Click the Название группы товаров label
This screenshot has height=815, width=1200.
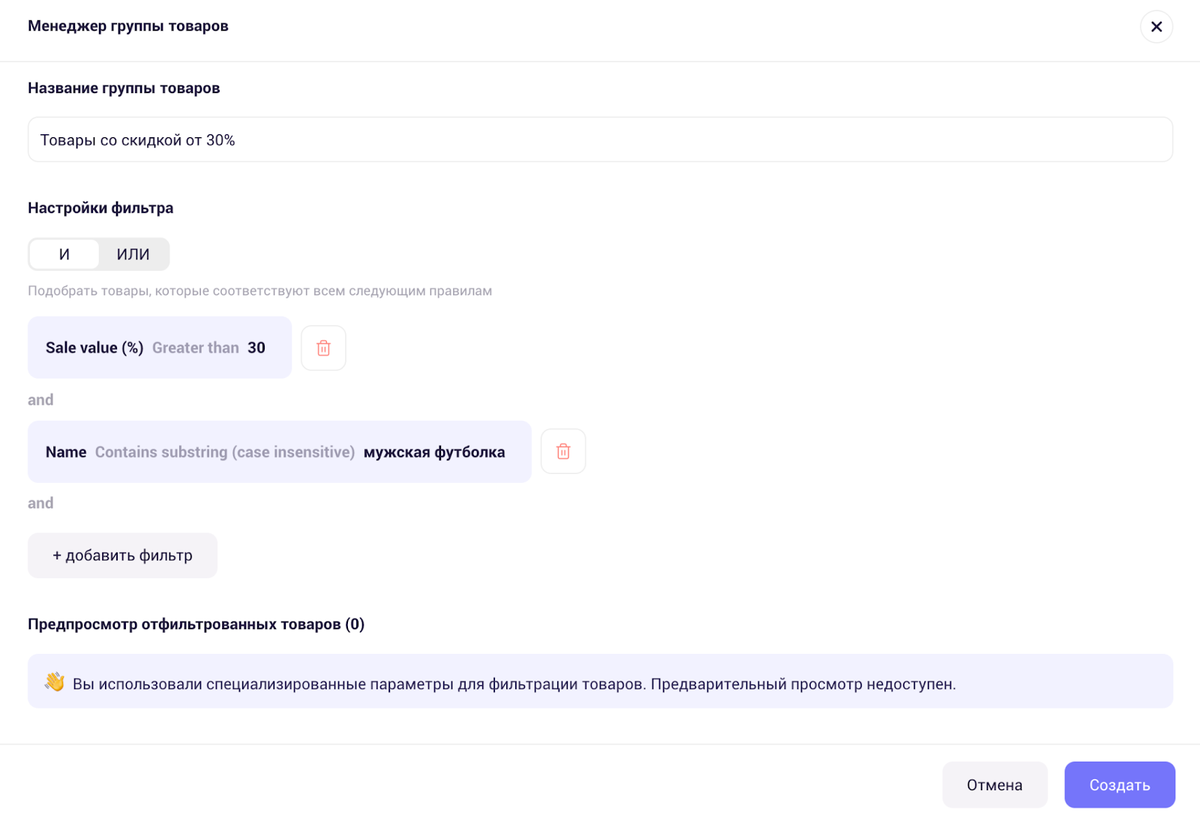coord(124,88)
